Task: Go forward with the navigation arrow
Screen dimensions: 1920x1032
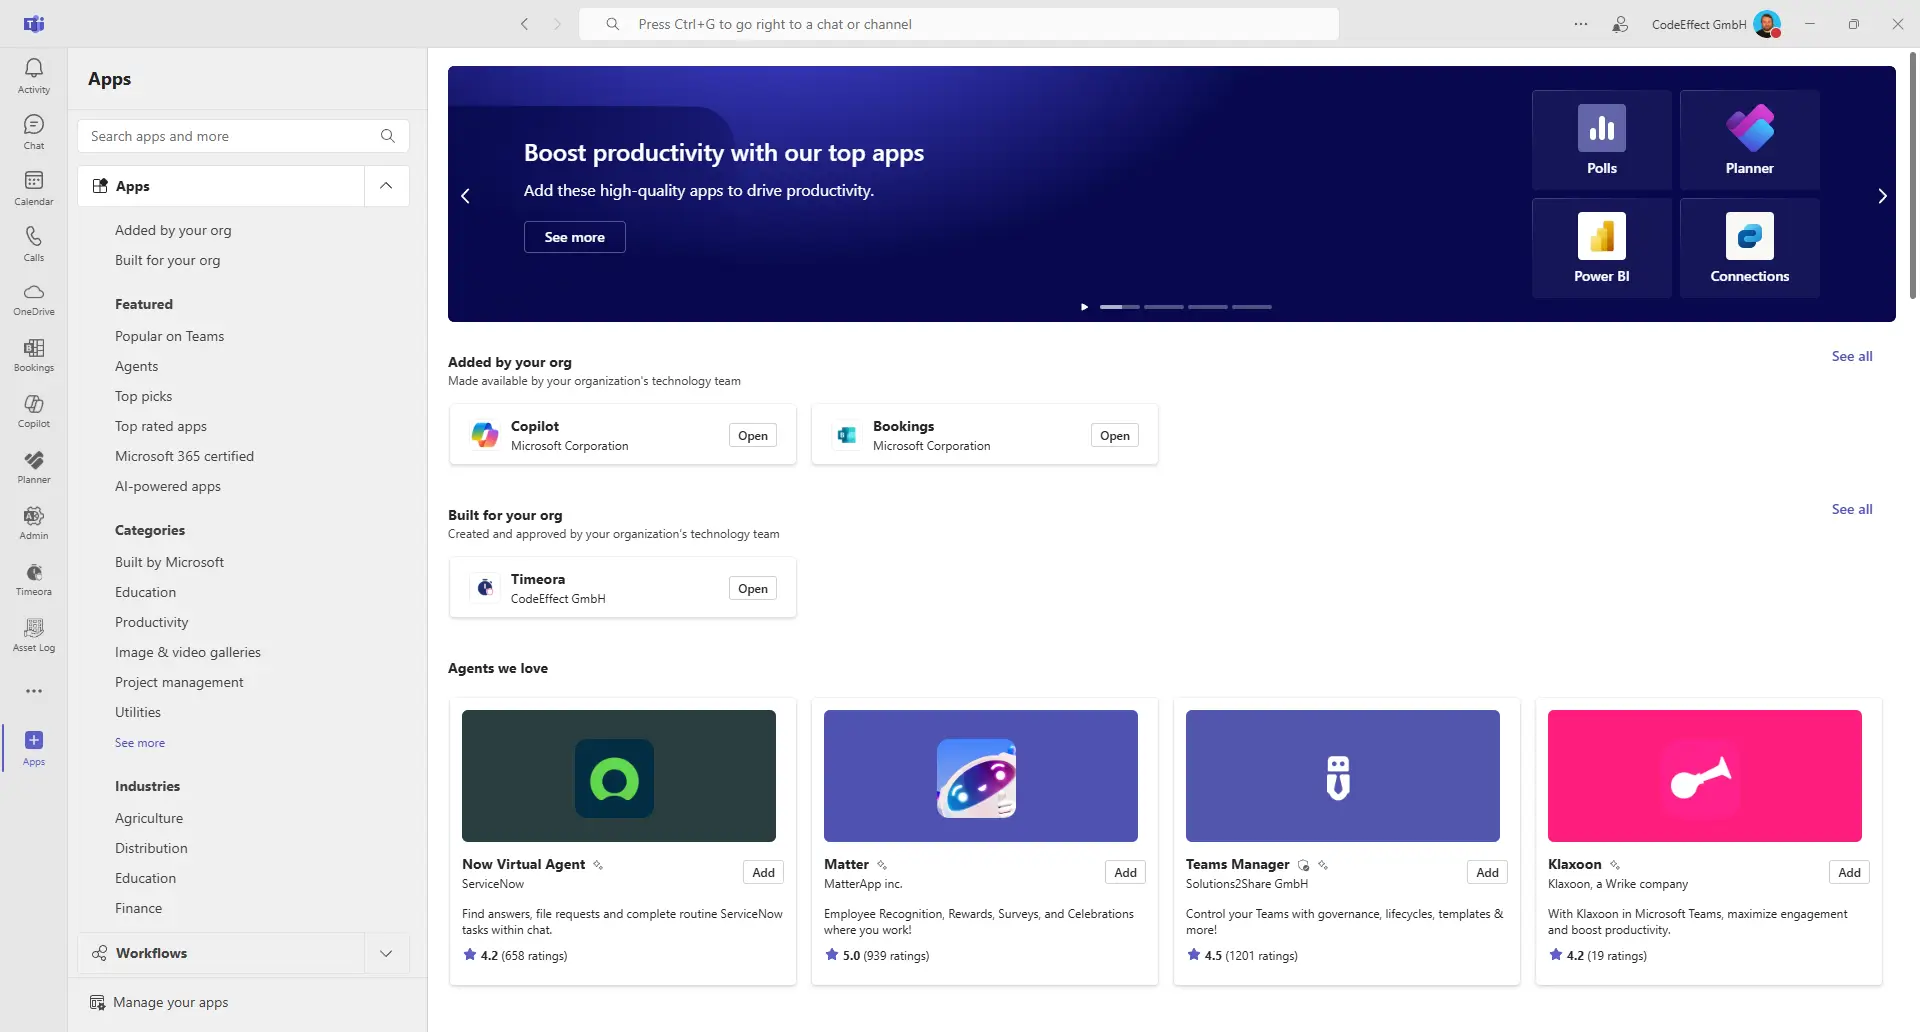Action: point(557,24)
